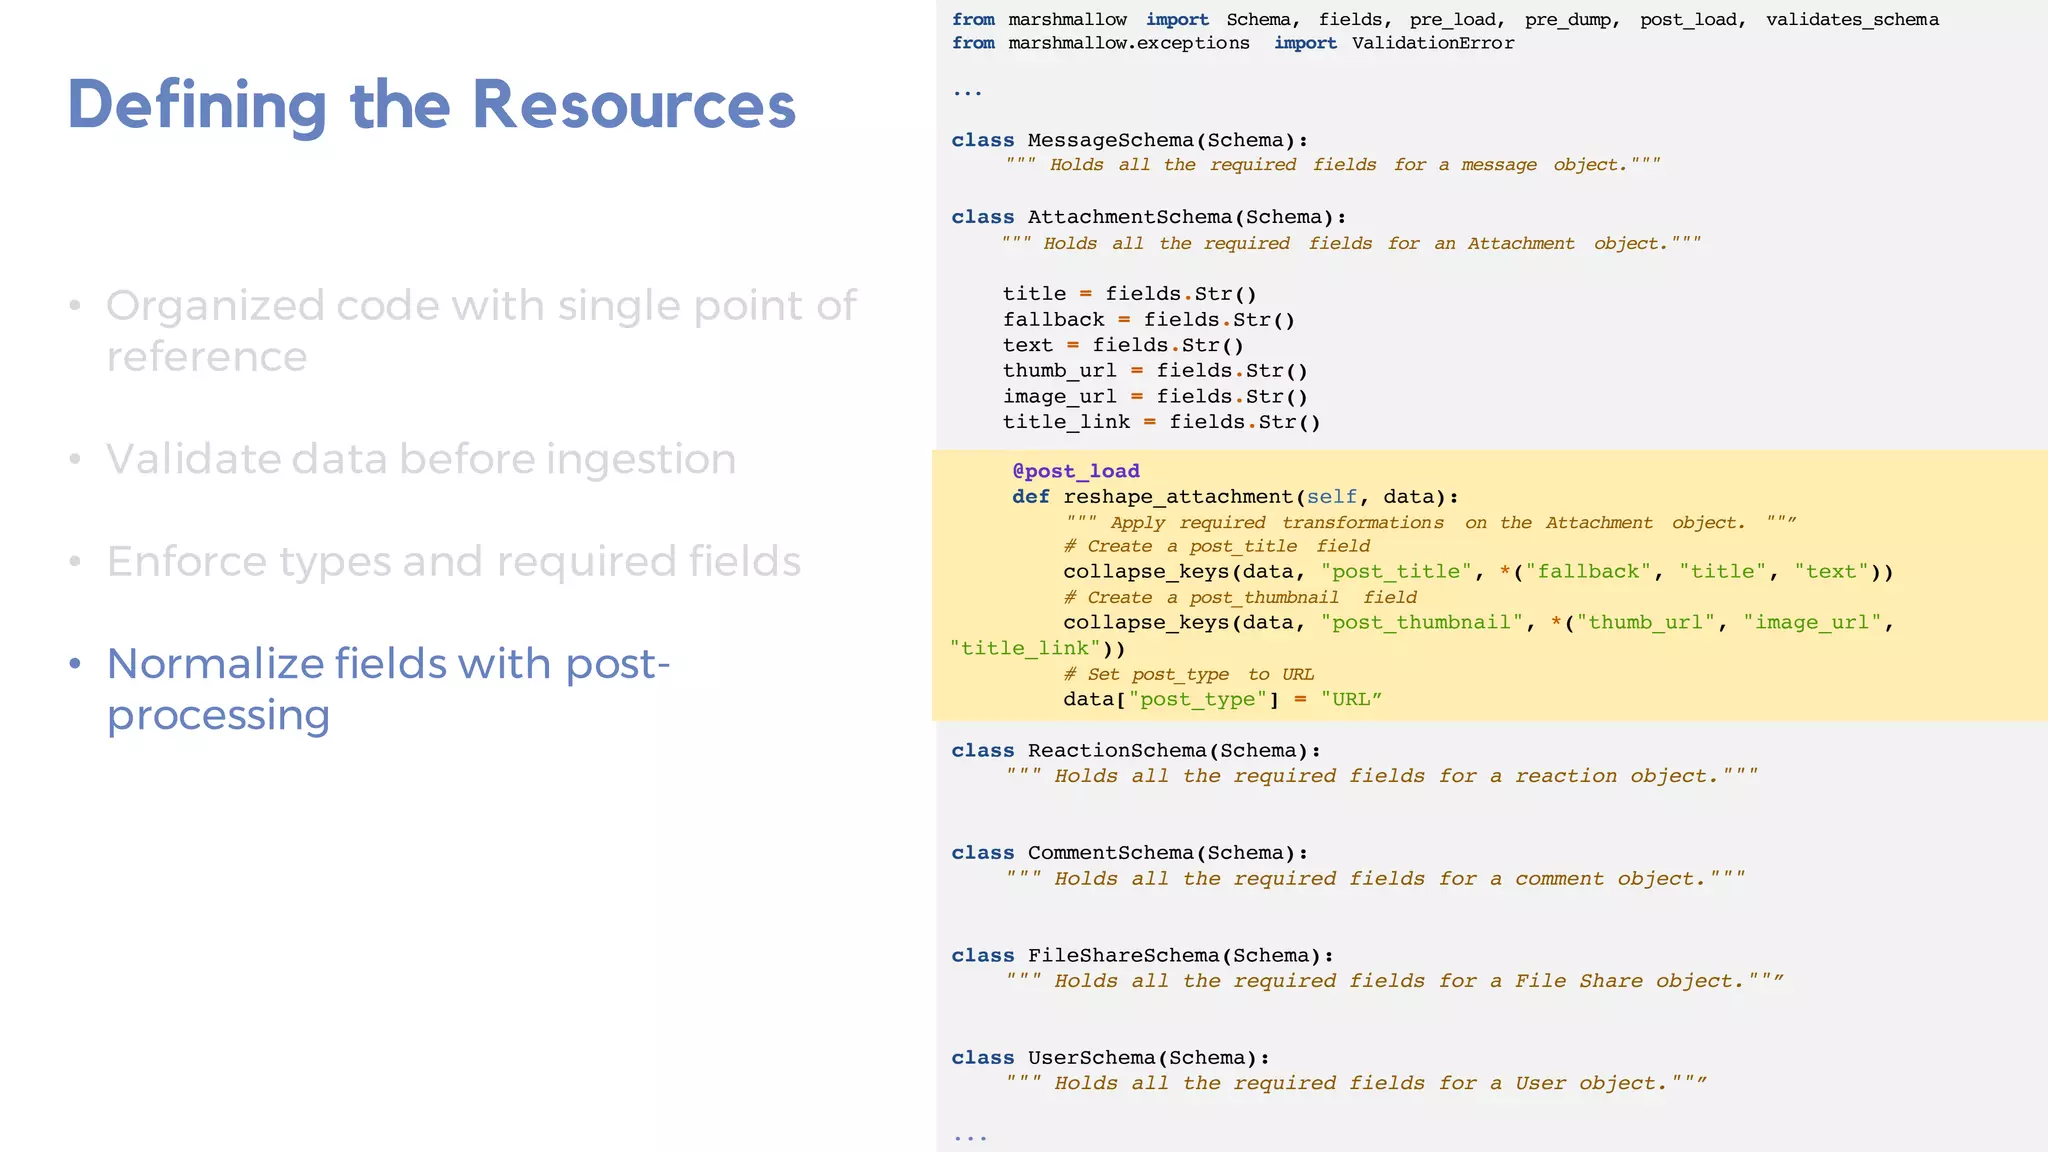Select the 'class UserSchema(Schema):' line

[1111, 1058]
